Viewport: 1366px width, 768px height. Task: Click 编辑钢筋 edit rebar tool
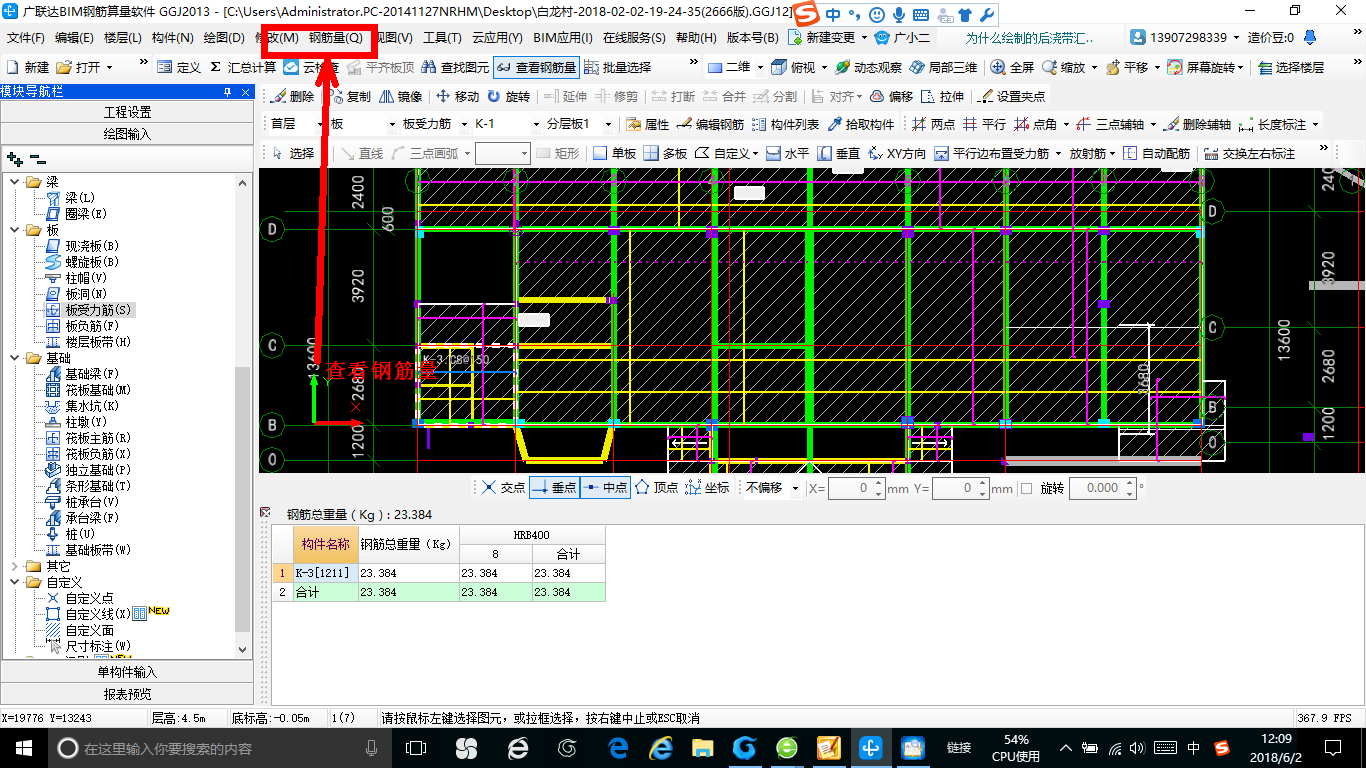coord(710,125)
